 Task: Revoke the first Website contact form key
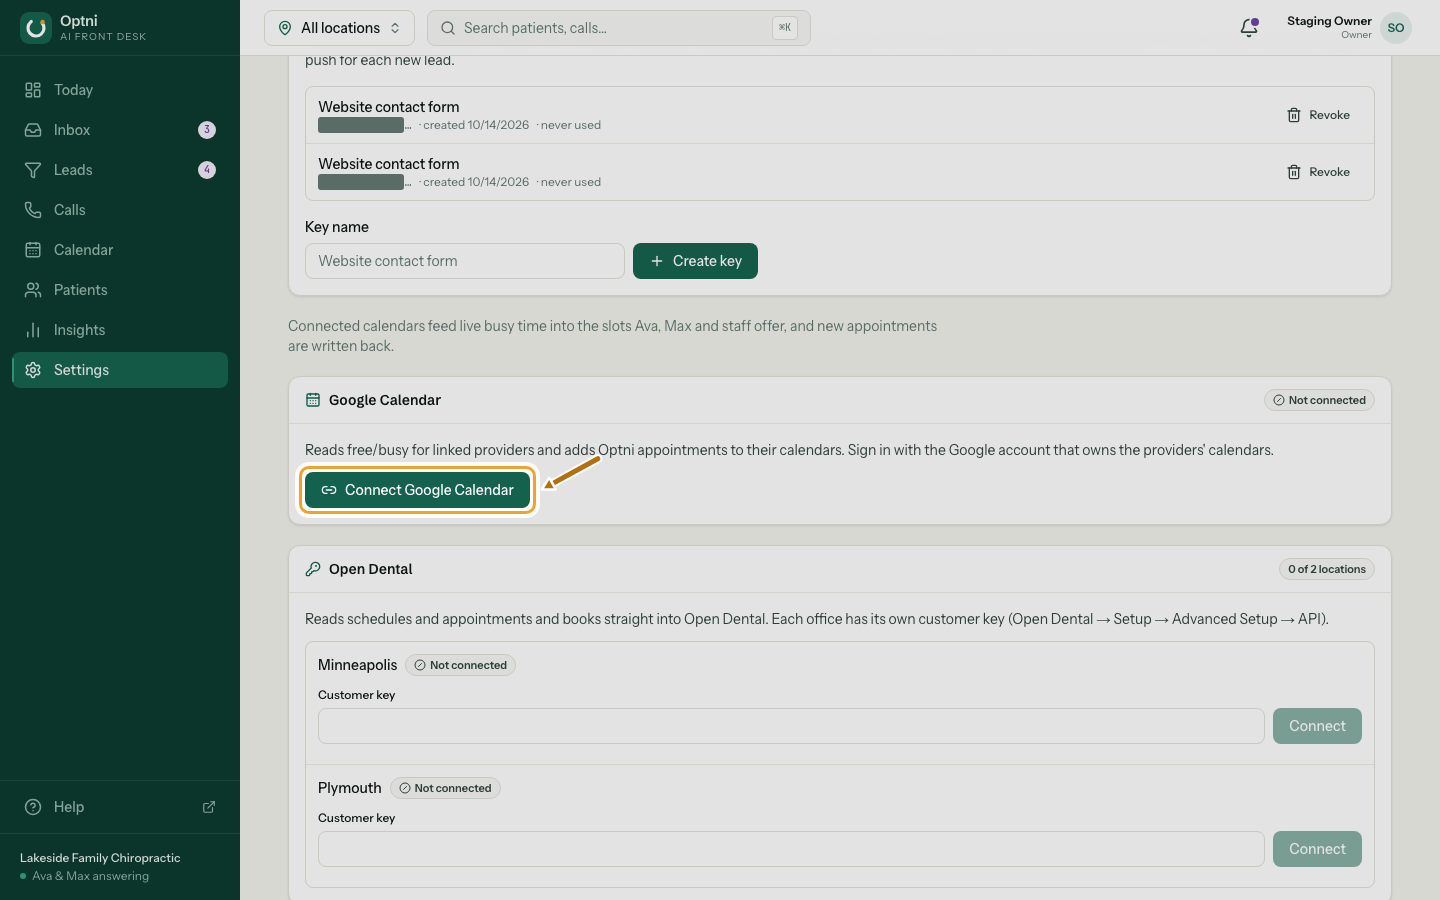coord(1318,115)
